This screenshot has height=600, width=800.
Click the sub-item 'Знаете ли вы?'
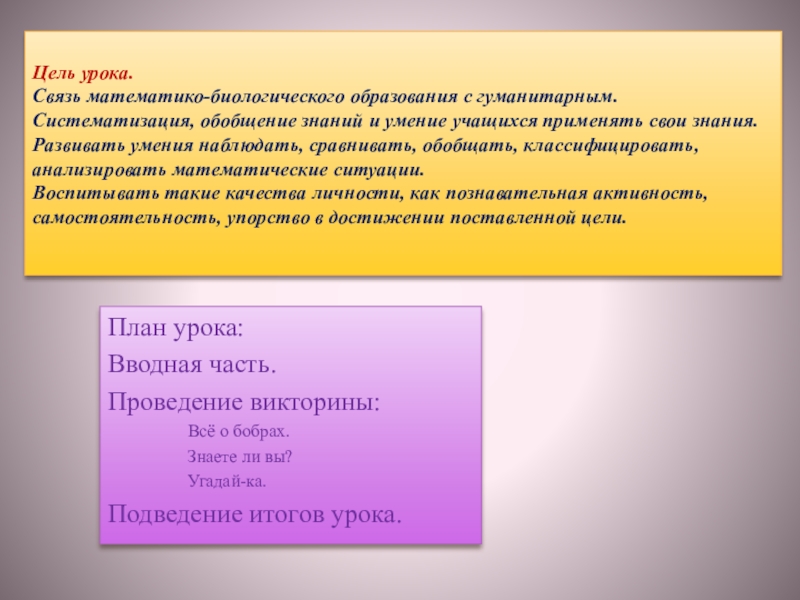[239, 456]
